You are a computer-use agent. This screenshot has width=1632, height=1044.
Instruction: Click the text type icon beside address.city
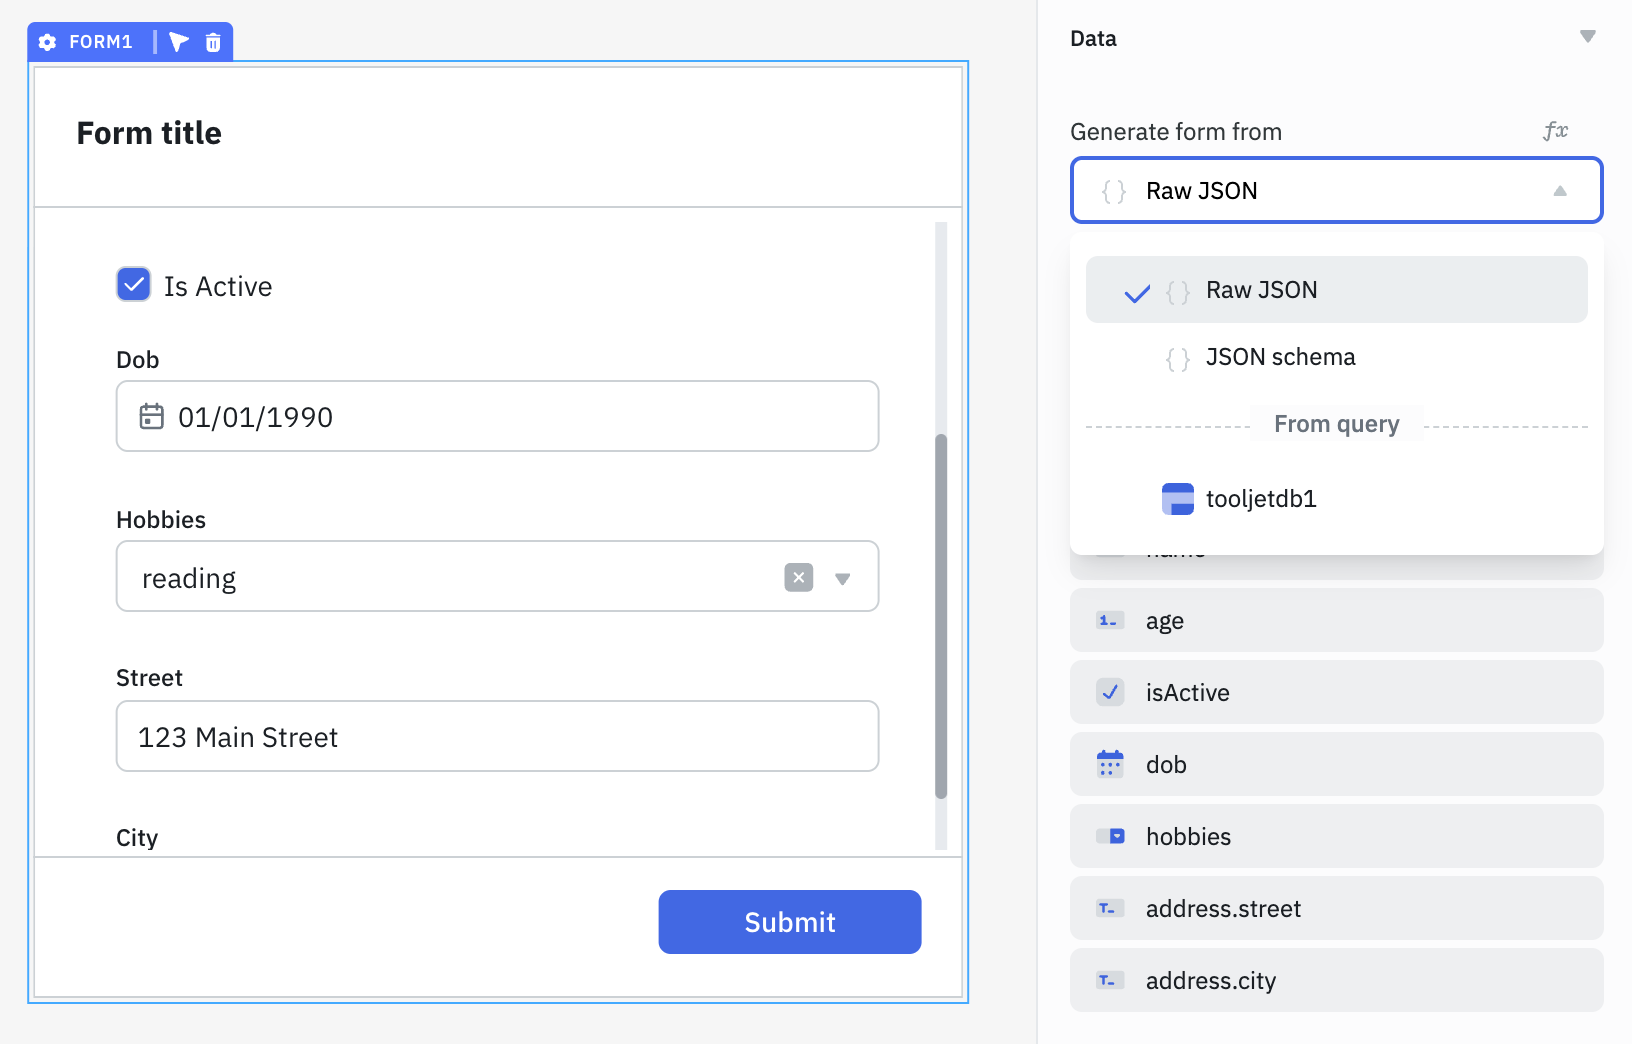coord(1108,980)
